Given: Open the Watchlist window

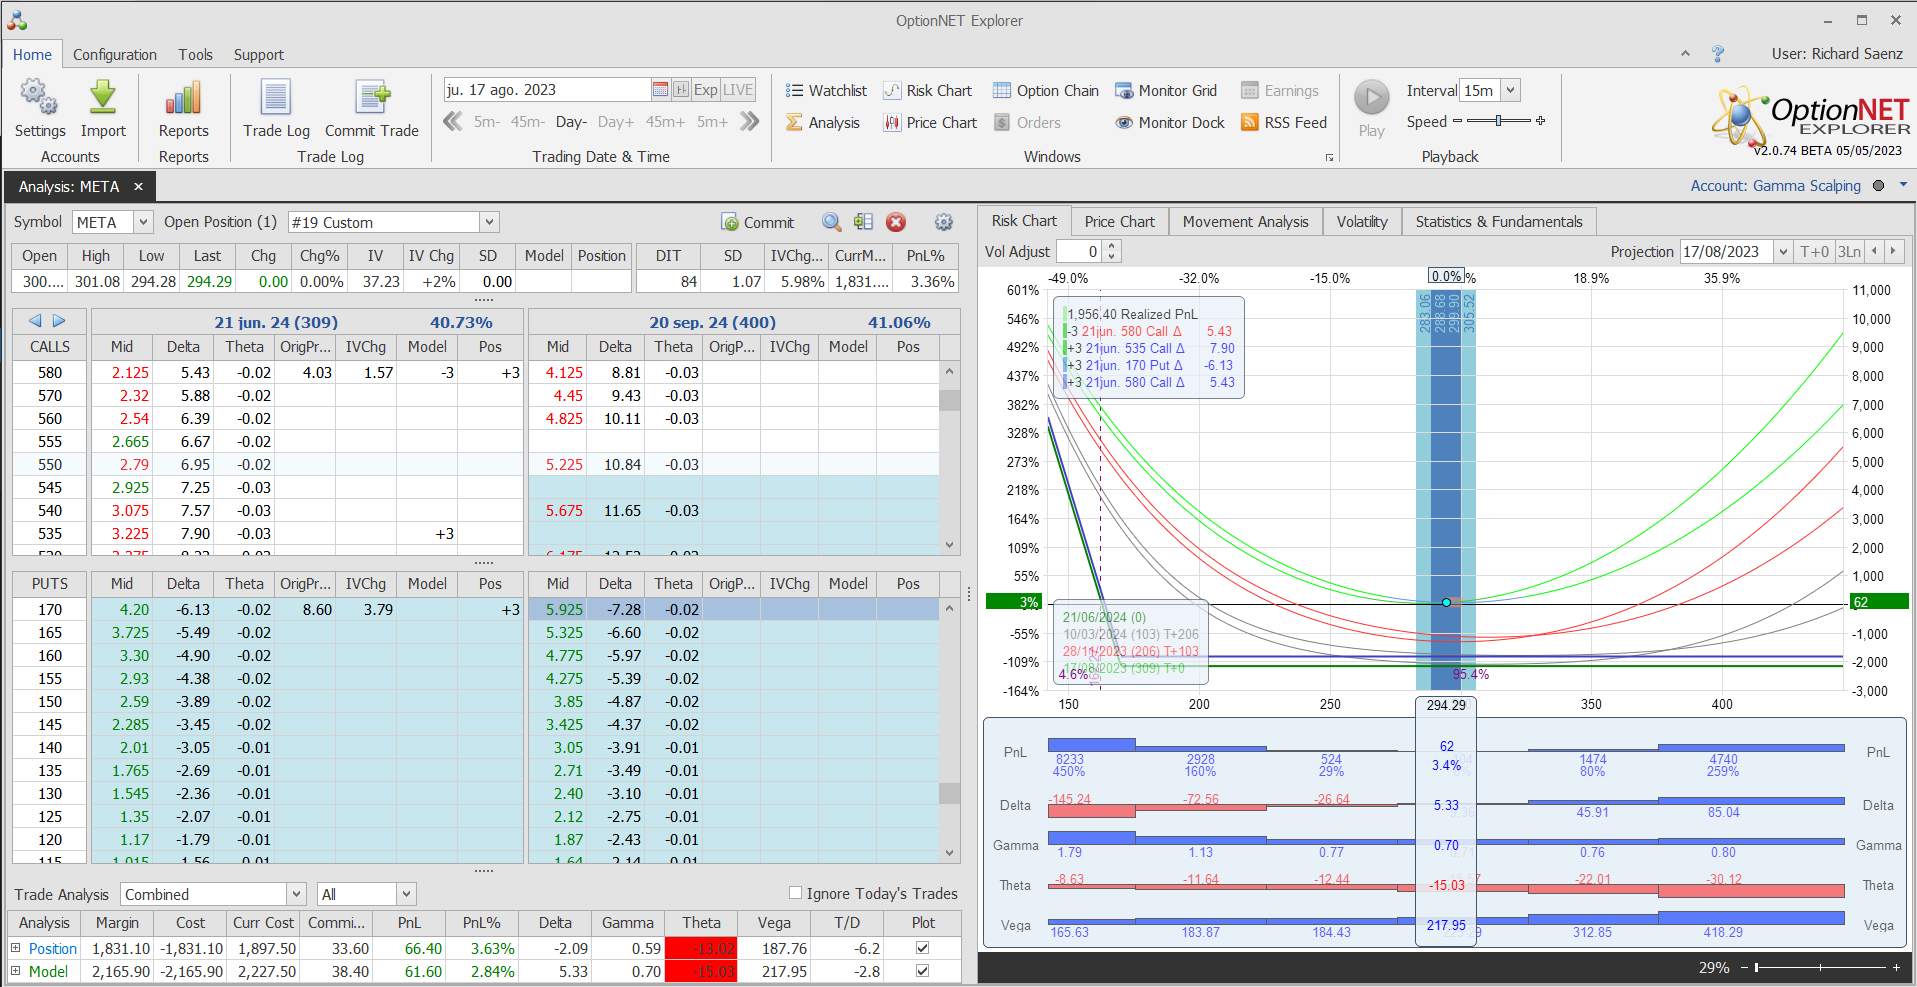Looking at the screenshot, I should click(x=826, y=91).
